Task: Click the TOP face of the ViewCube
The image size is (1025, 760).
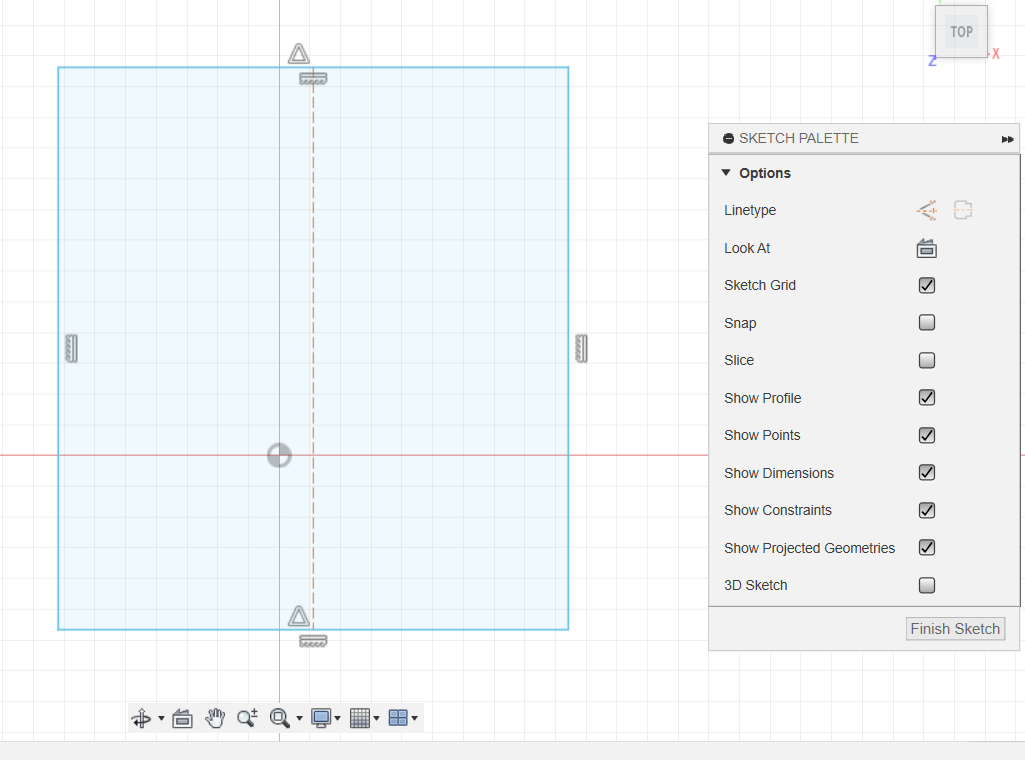Action: click(x=961, y=31)
